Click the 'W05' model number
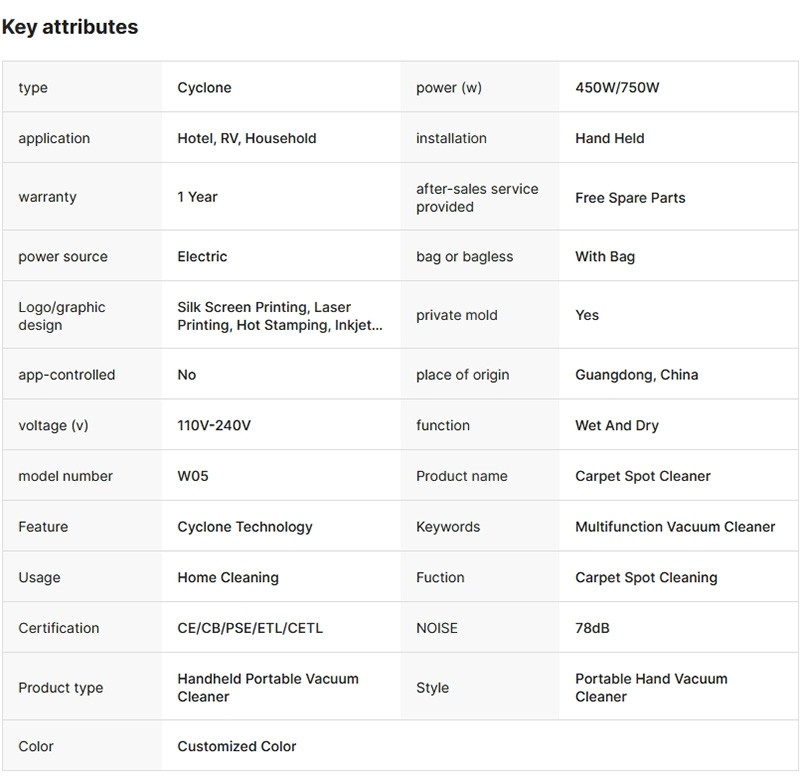This screenshot has height=781, width=800. 194,476
